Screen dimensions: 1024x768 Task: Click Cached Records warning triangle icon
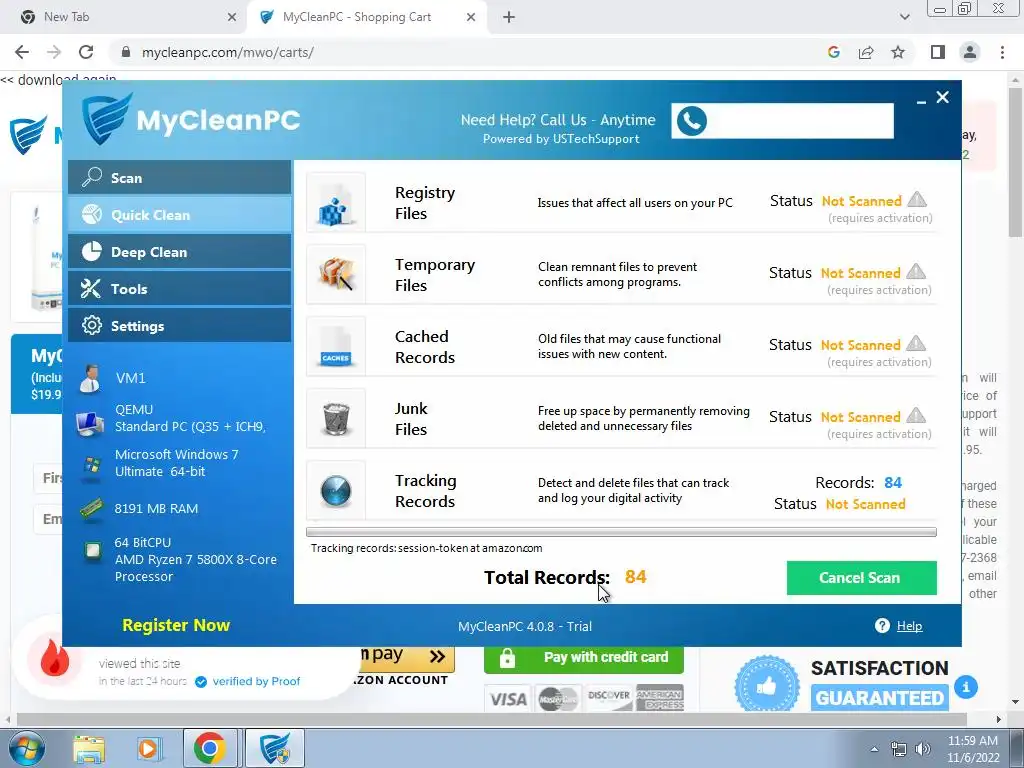click(916, 343)
